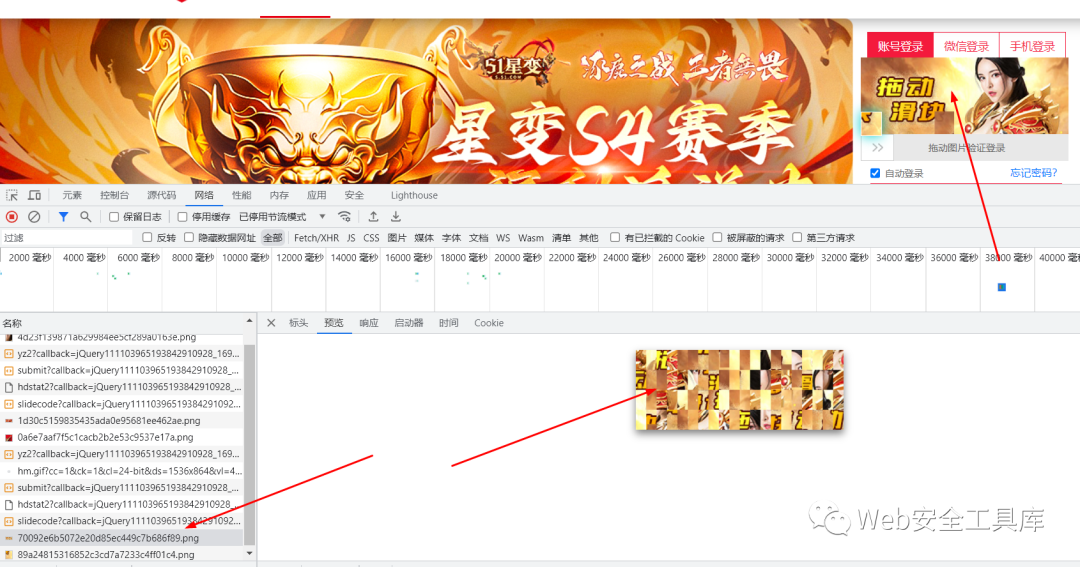Image resolution: width=1080 pixels, height=567 pixels.
Task: View the 响应 tab of the request
Action: tap(369, 322)
